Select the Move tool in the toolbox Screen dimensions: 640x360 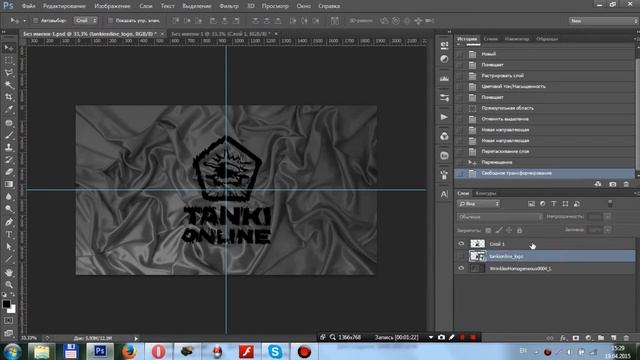(x=9, y=48)
